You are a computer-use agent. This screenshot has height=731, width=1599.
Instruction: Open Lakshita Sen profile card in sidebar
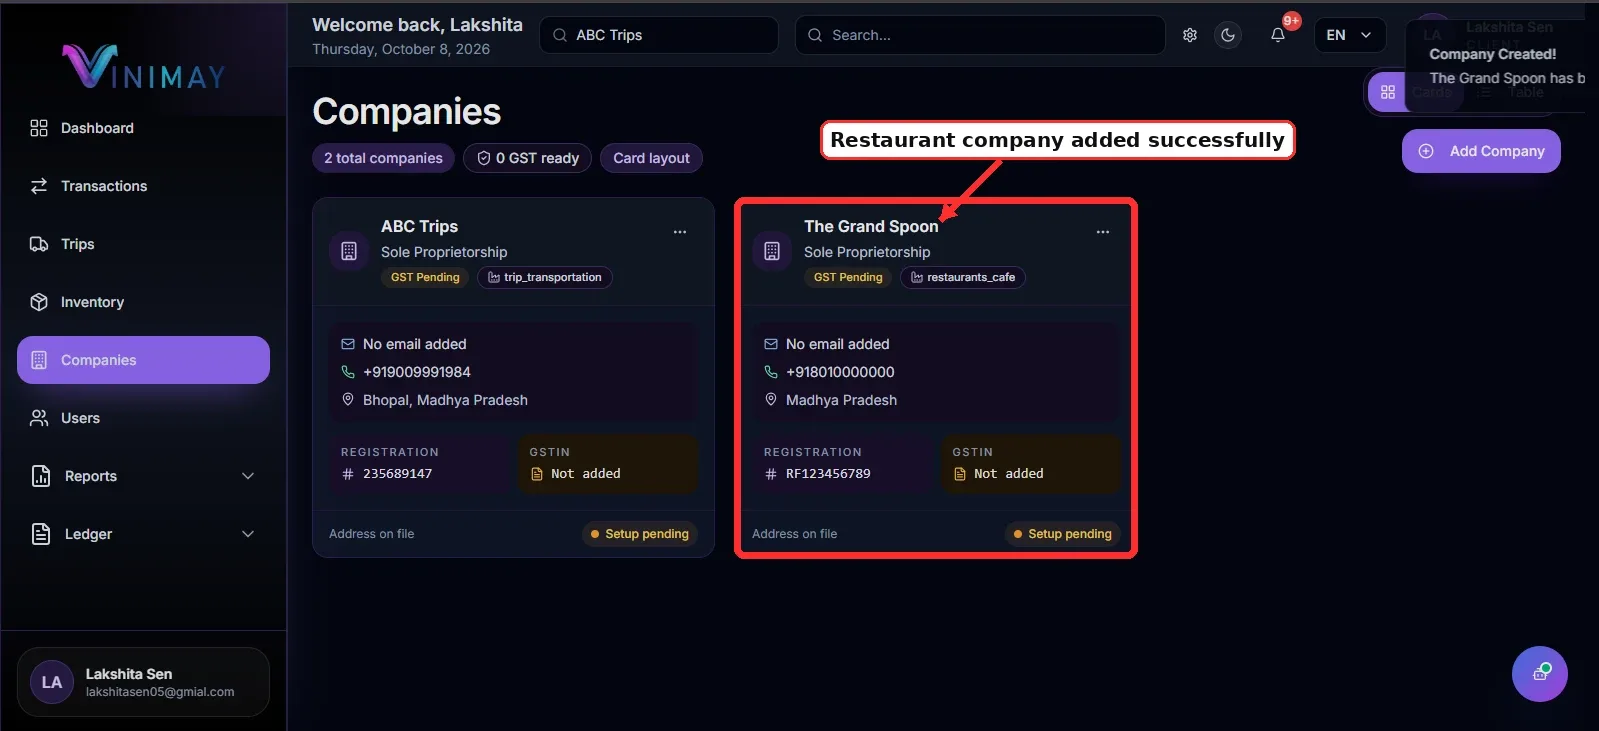tap(143, 682)
